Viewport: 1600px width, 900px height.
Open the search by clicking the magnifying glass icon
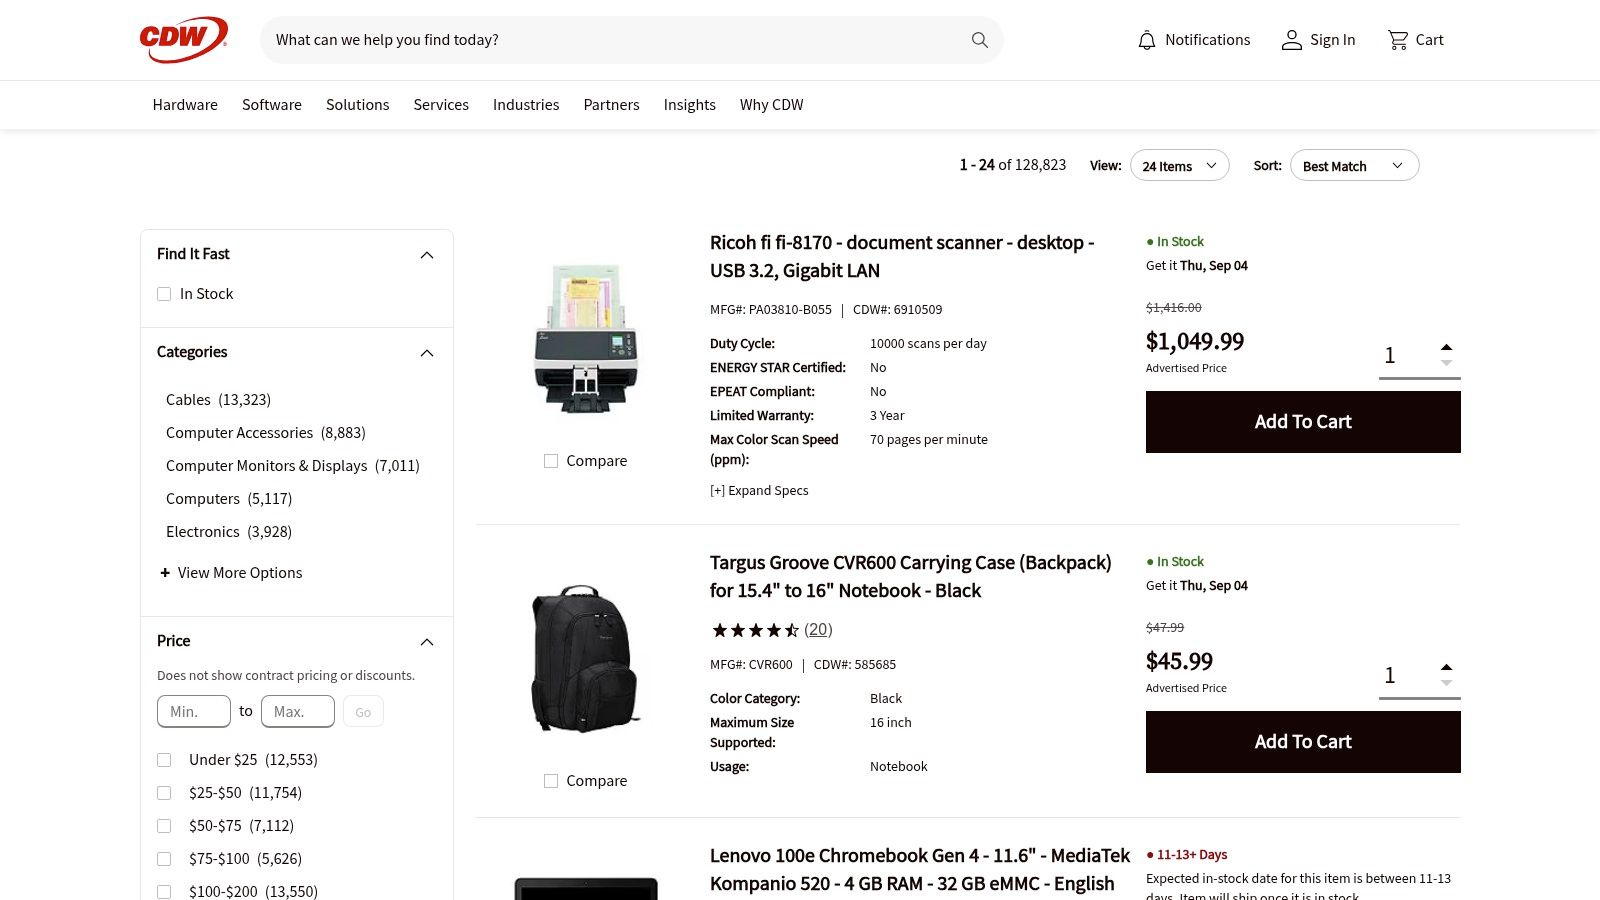(979, 40)
